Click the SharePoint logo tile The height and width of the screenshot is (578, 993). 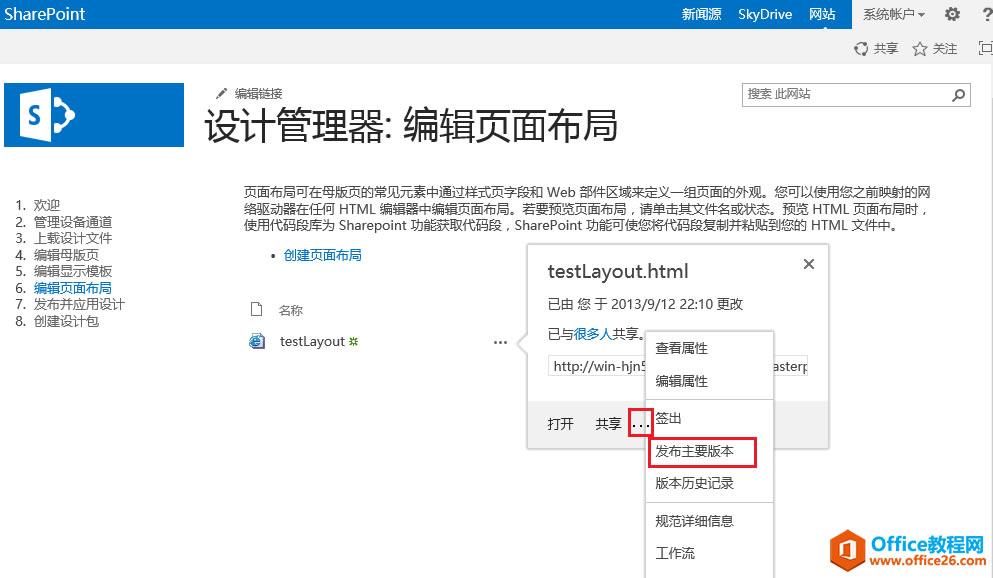click(x=93, y=115)
